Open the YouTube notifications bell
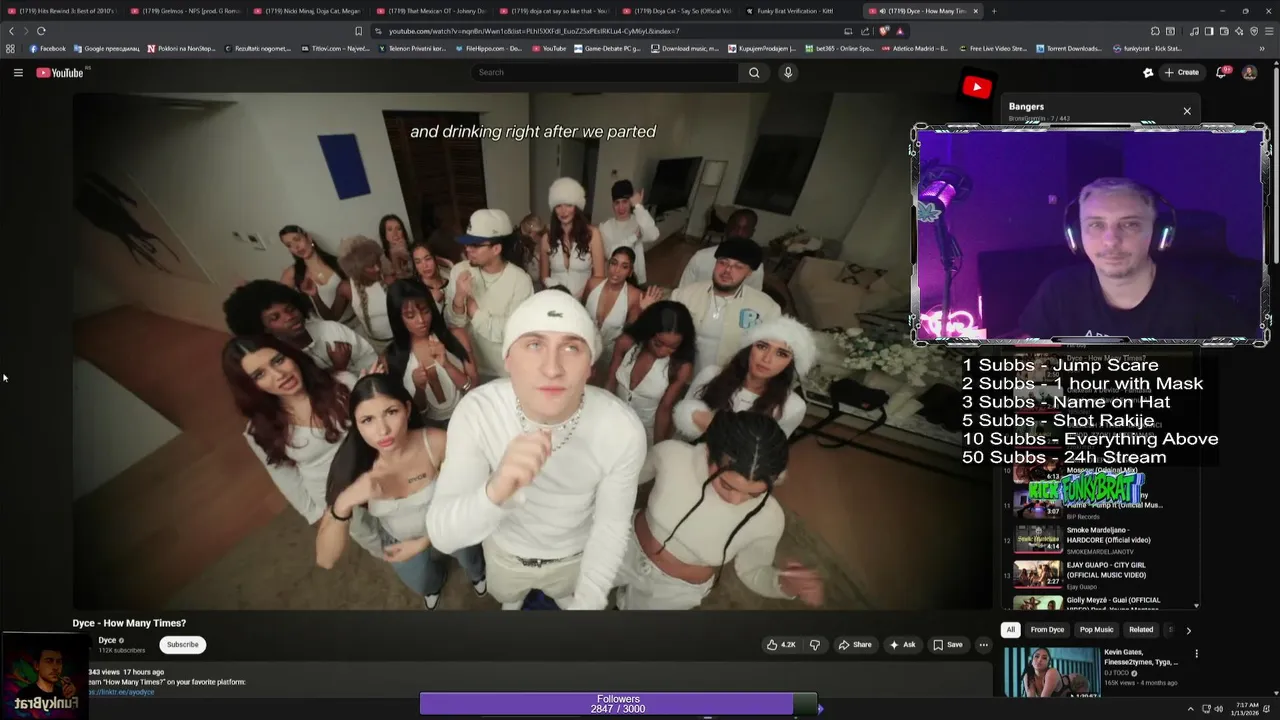This screenshot has width=1280, height=720. (1221, 72)
